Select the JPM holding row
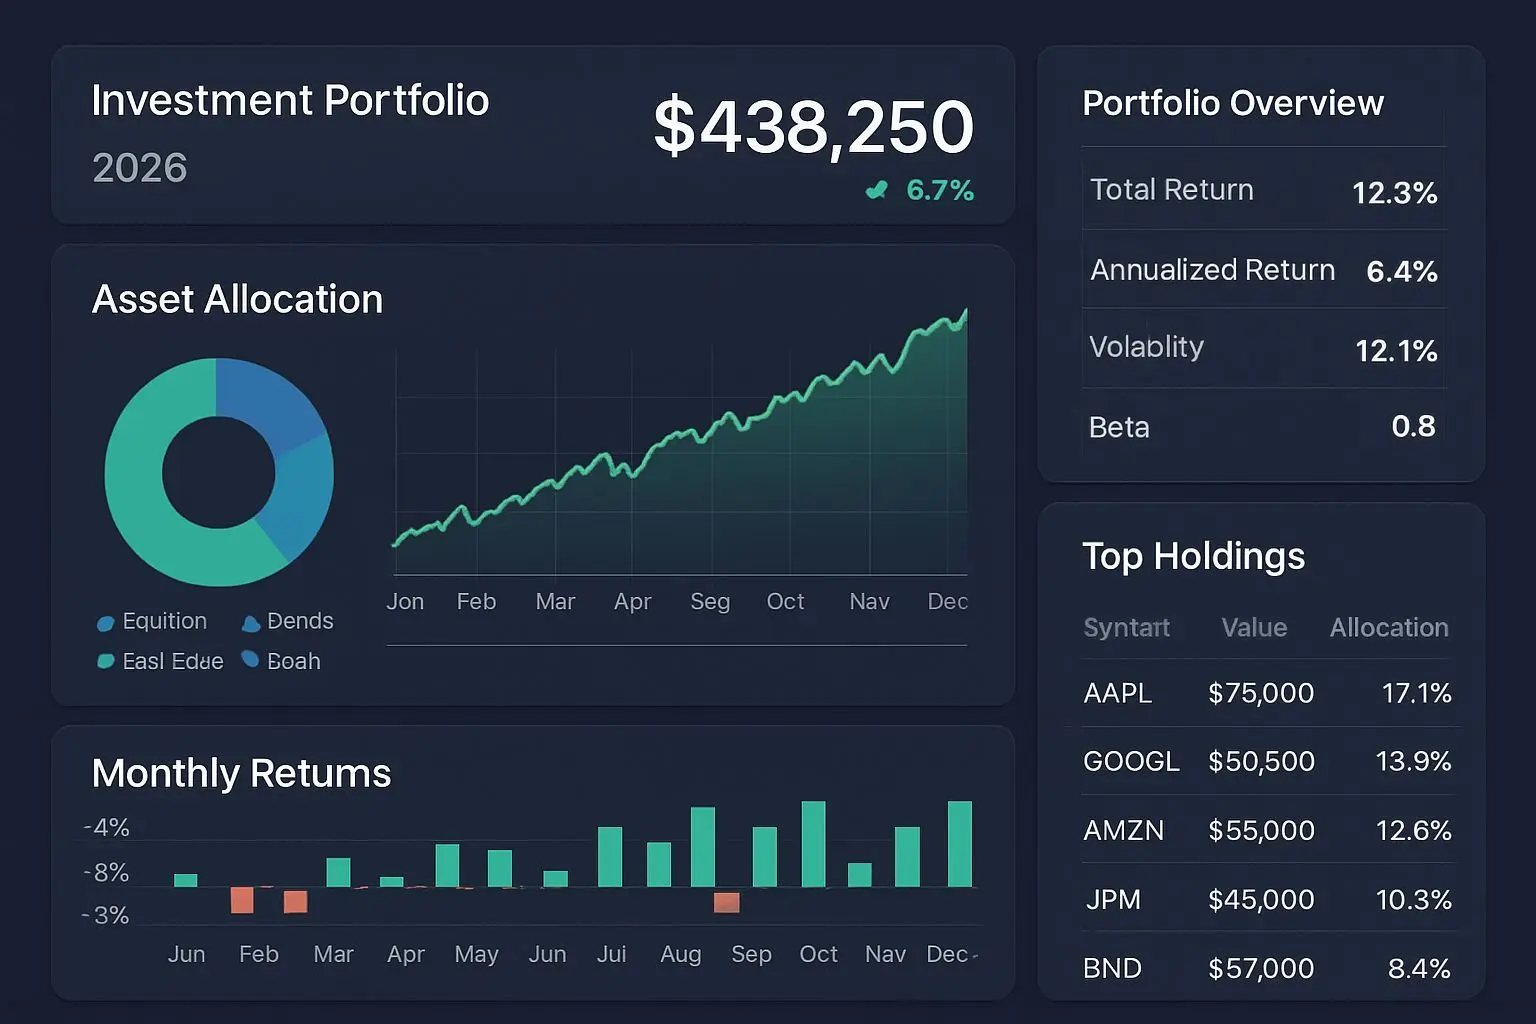 tap(1266, 899)
